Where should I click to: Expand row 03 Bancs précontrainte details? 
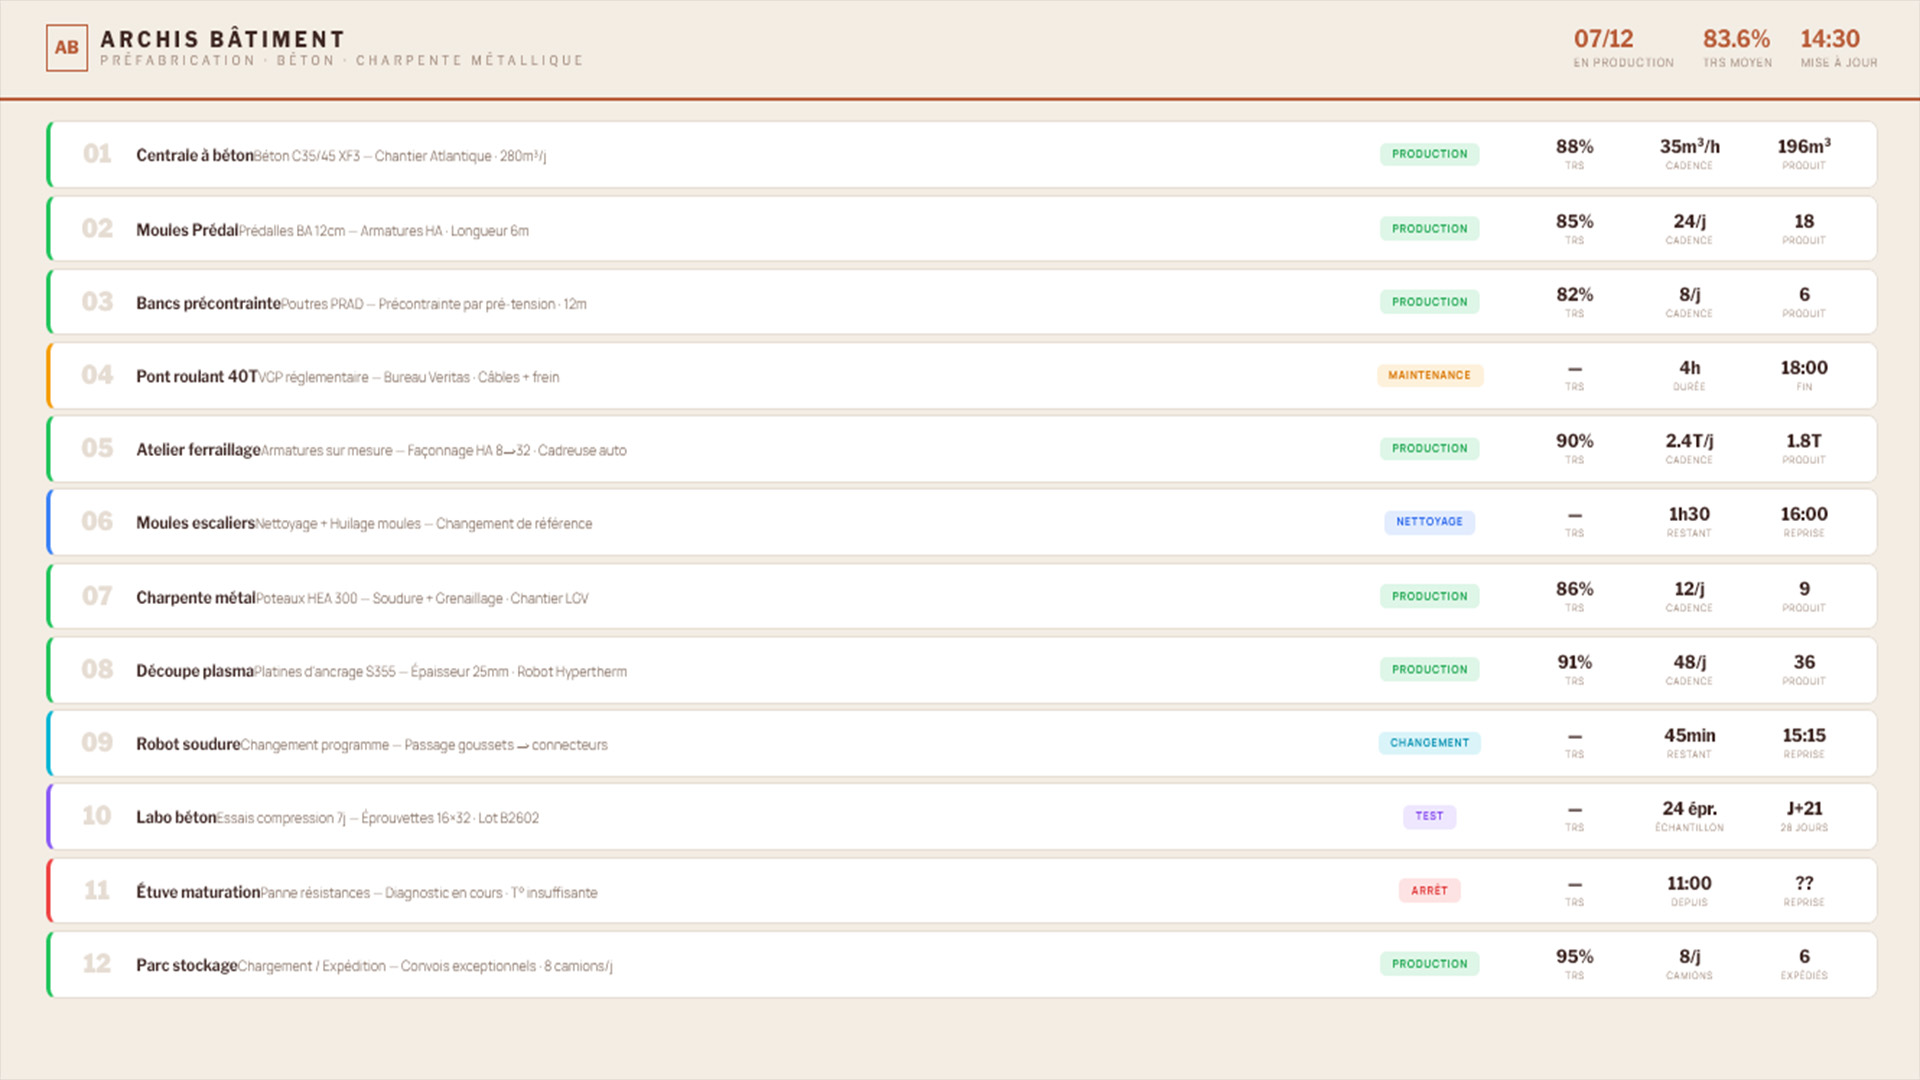point(208,302)
